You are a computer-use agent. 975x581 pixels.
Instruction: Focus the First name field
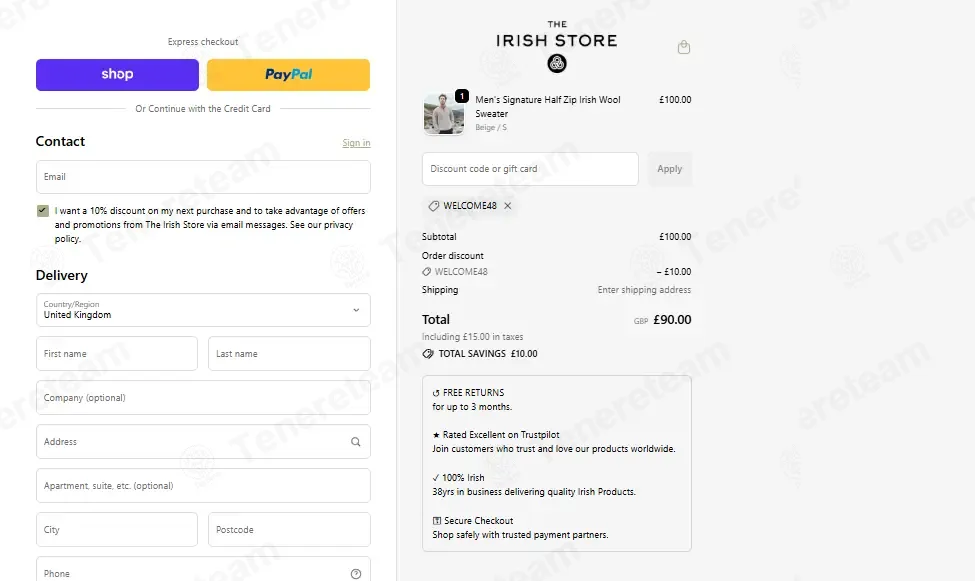[x=117, y=353]
